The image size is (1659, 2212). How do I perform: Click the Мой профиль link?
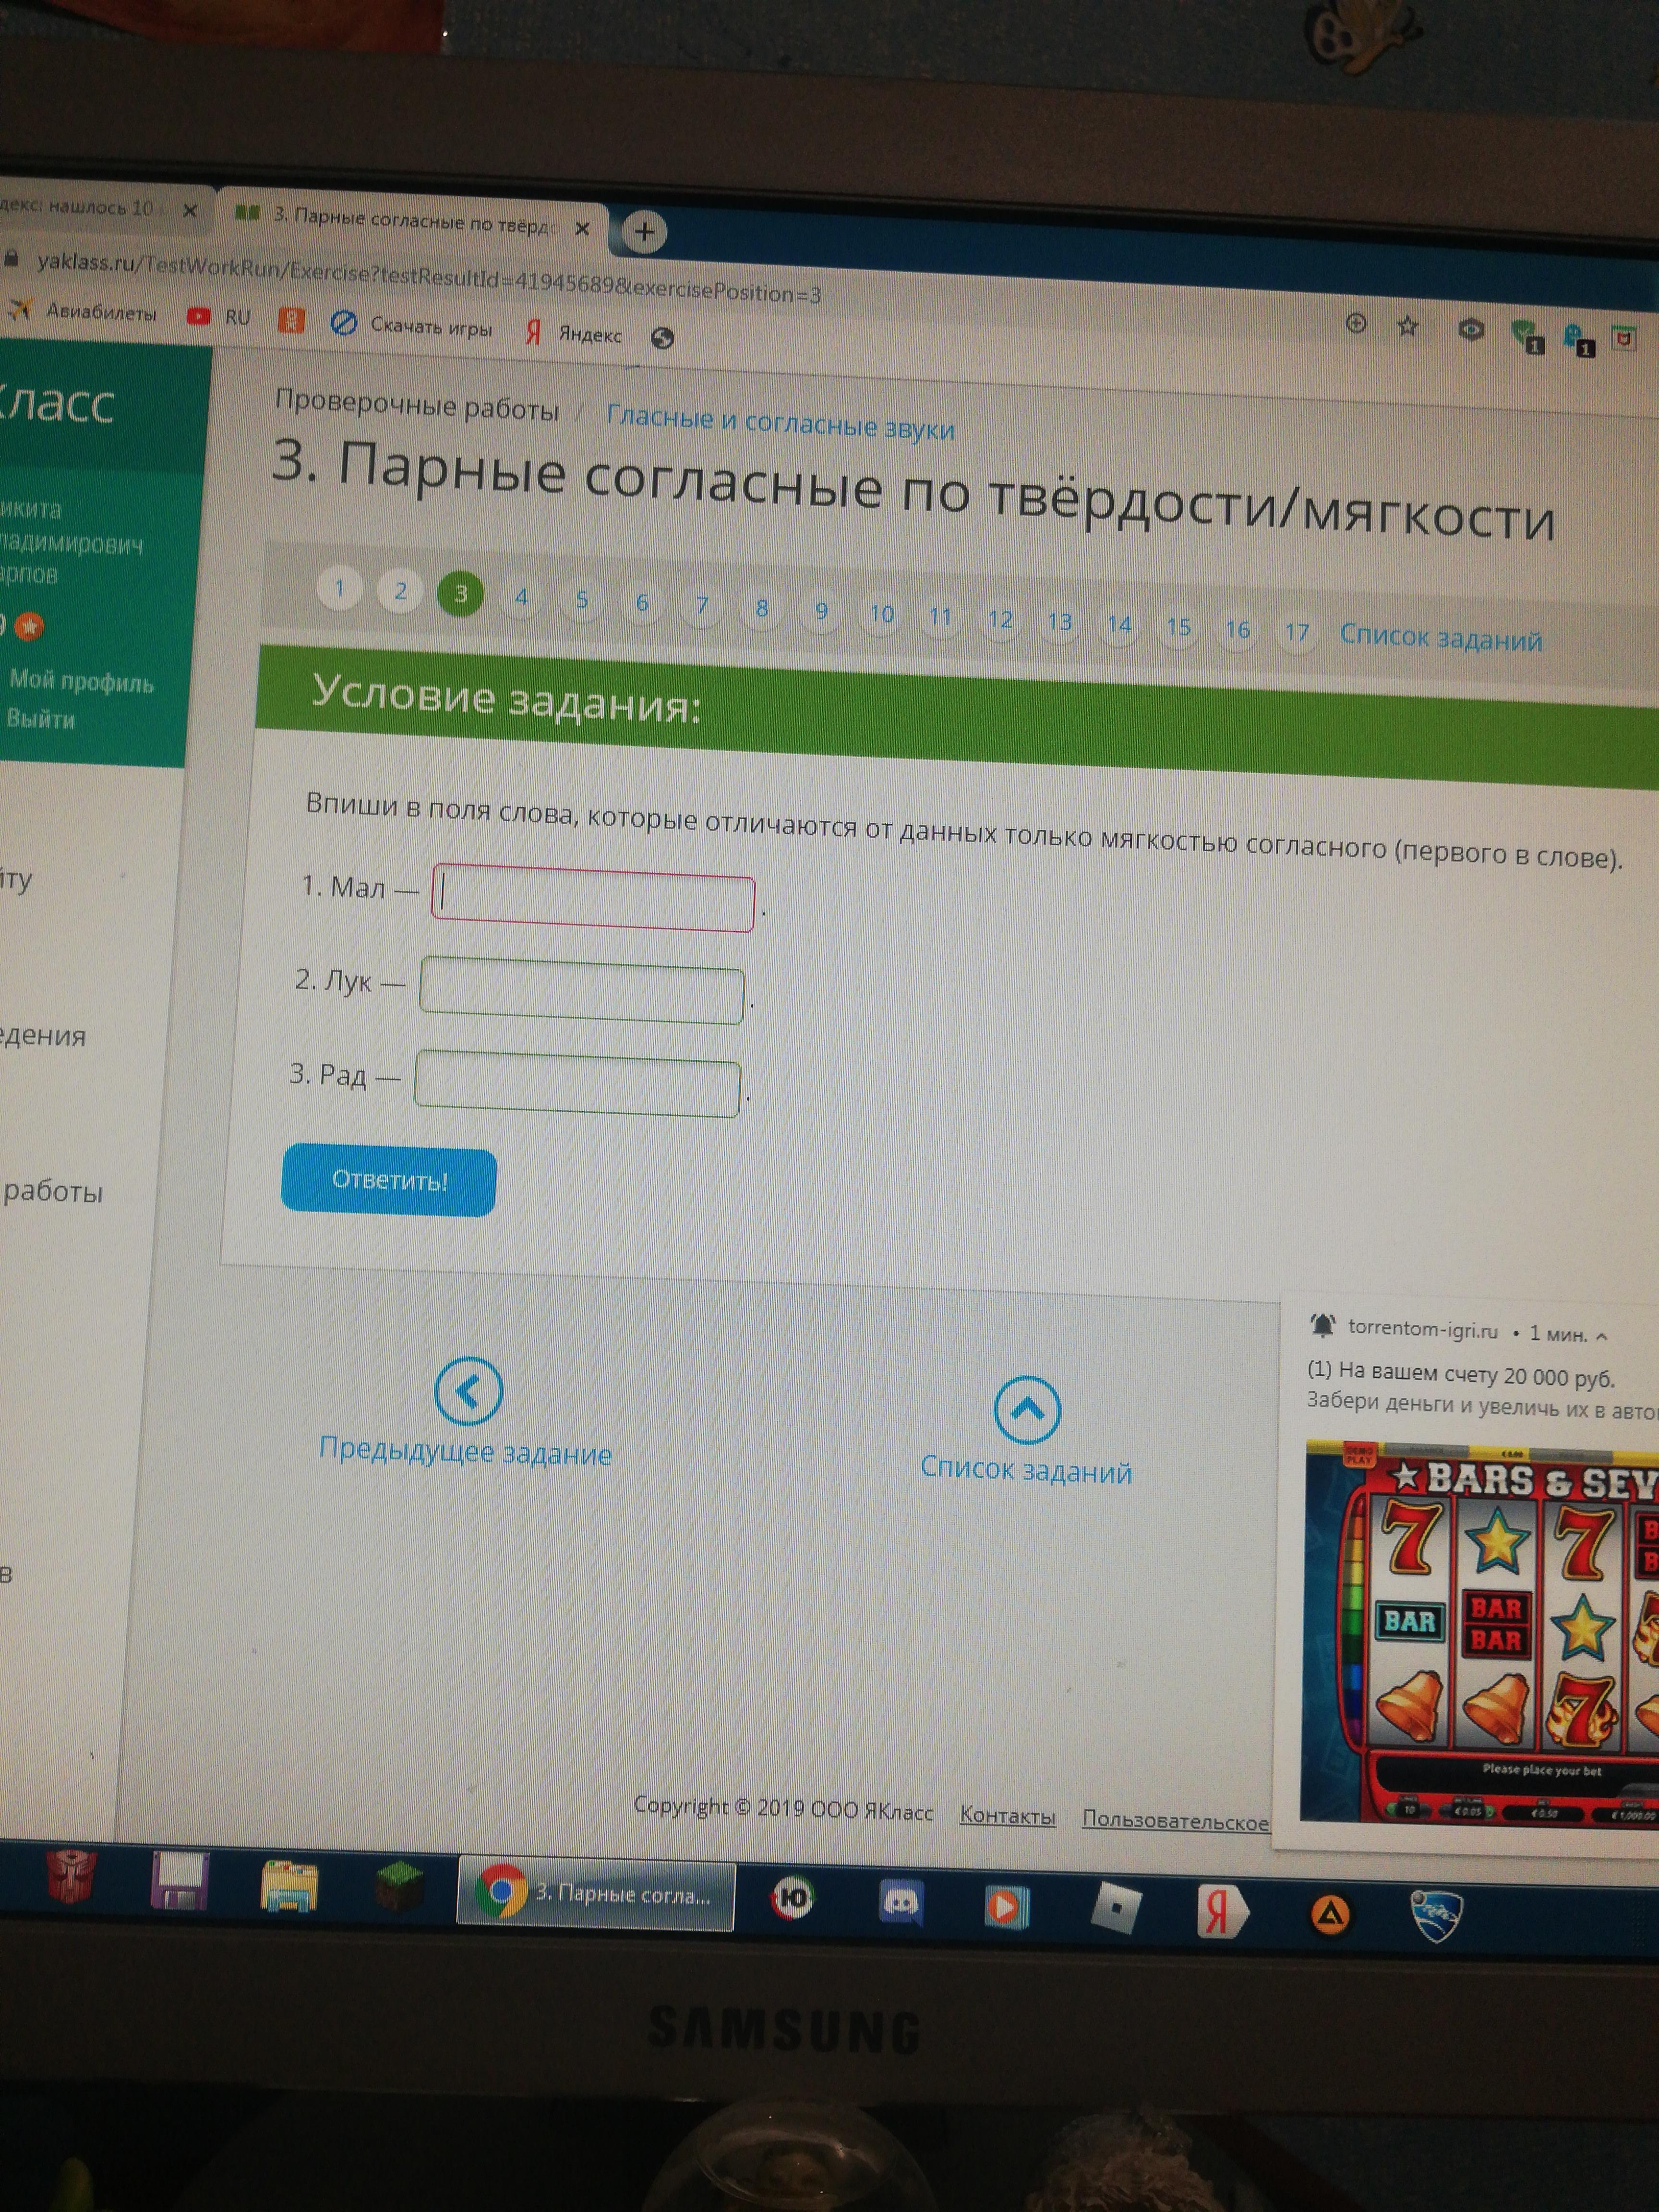click(81, 682)
